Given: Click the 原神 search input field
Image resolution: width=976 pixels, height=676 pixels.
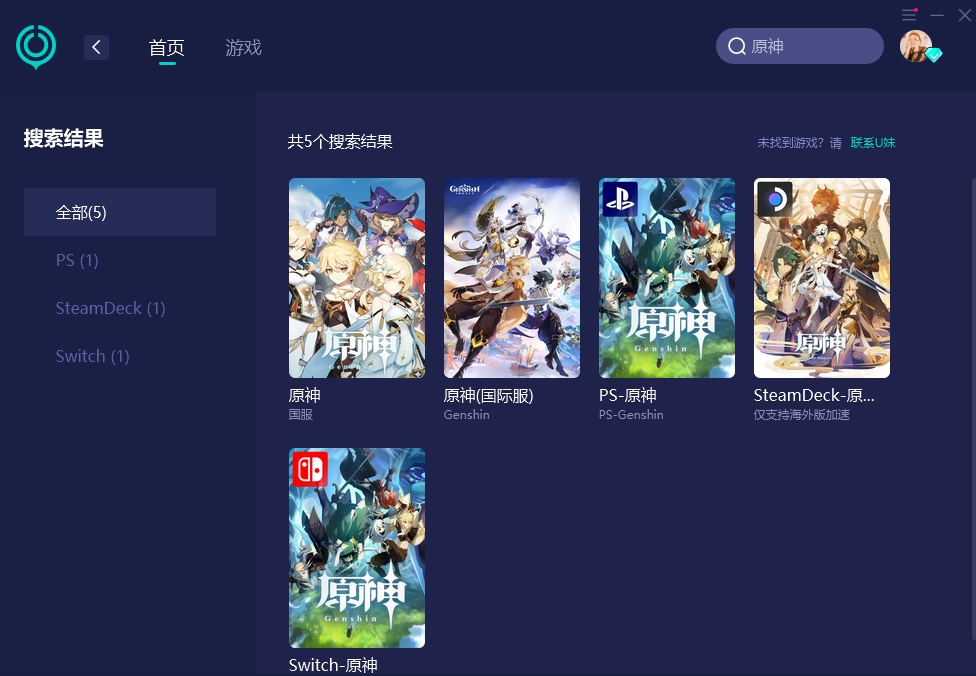Looking at the screenshot, I should click(x=810, y=46).
